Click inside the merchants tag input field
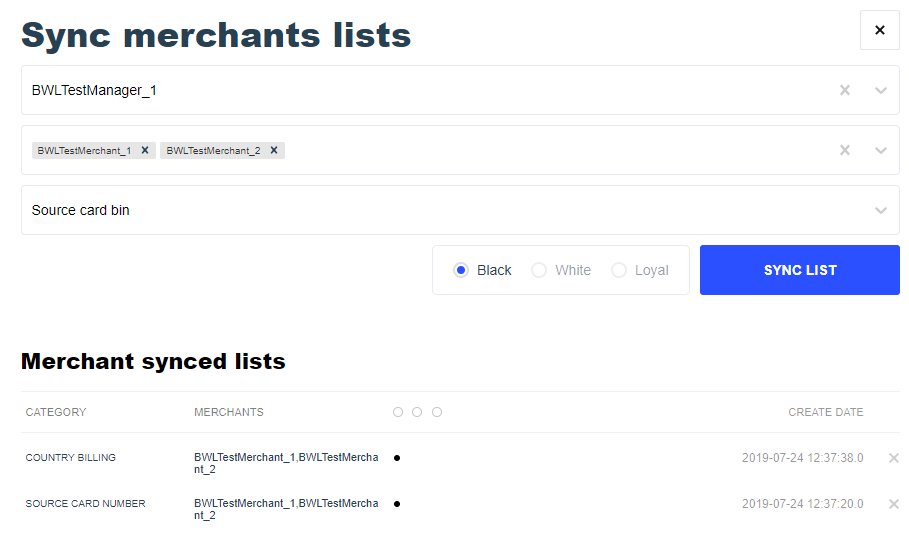The height and width of the screenshot is (540, 909). (x=550, y=150)
